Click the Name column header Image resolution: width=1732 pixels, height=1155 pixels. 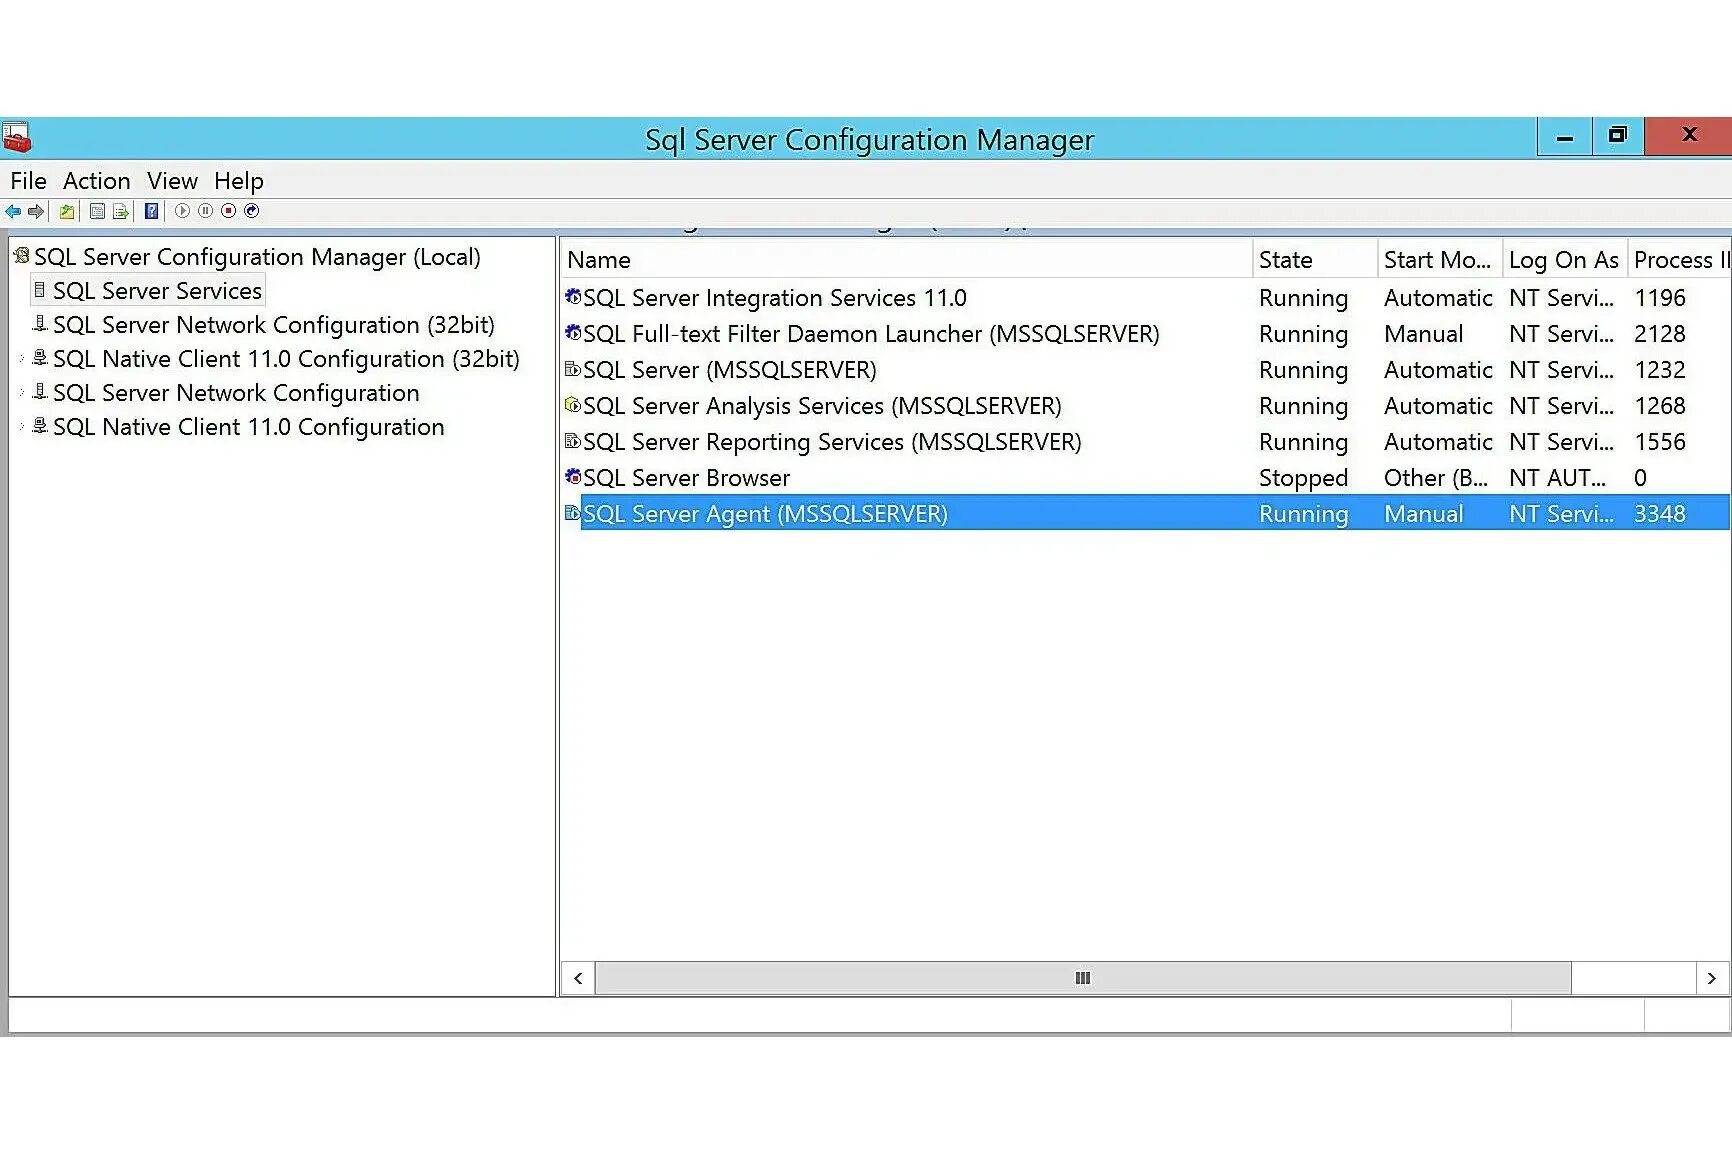pyautogui.click(x=906, y=260)
